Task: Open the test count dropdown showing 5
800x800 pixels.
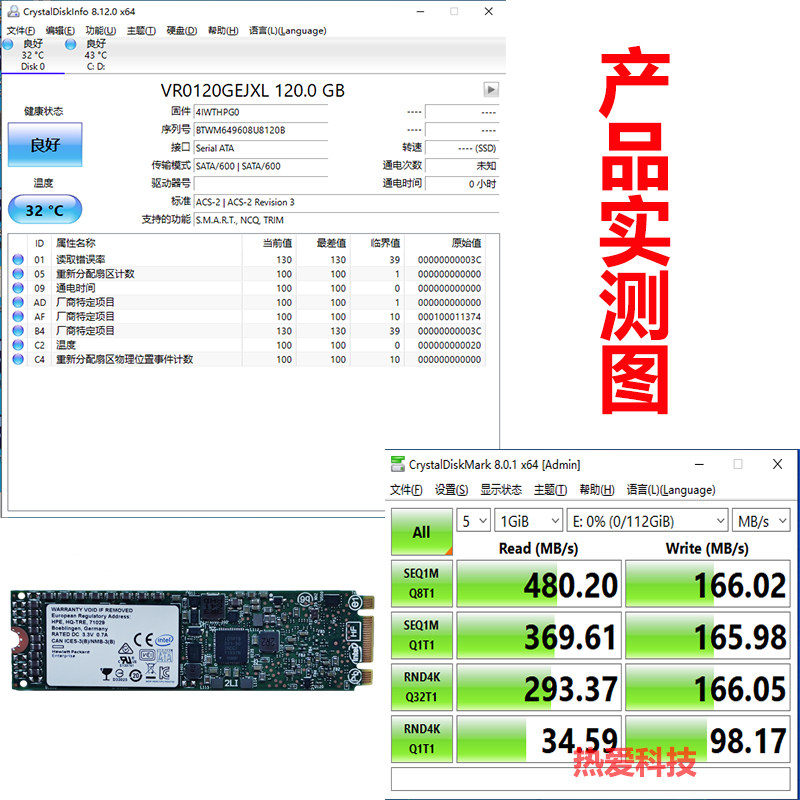Action: tap(473, 521)
